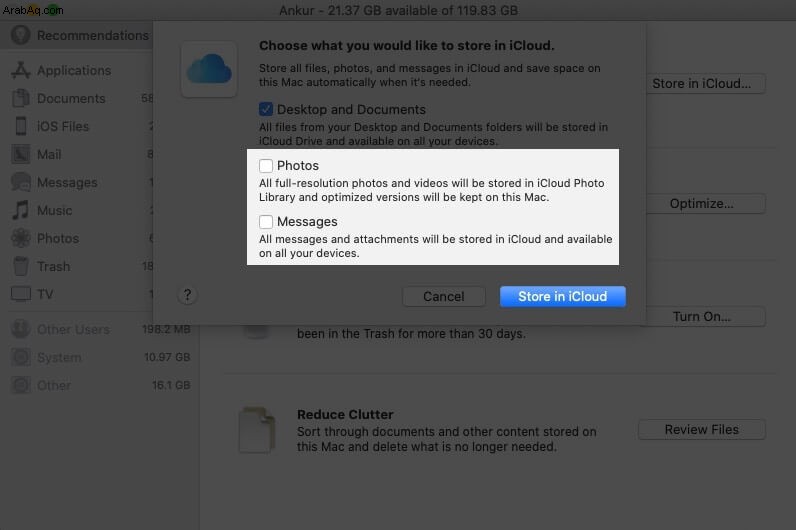This screenshot has height=530, width=796.
Task: Click the Reduce Clutter heading
Action: point(345,415)
